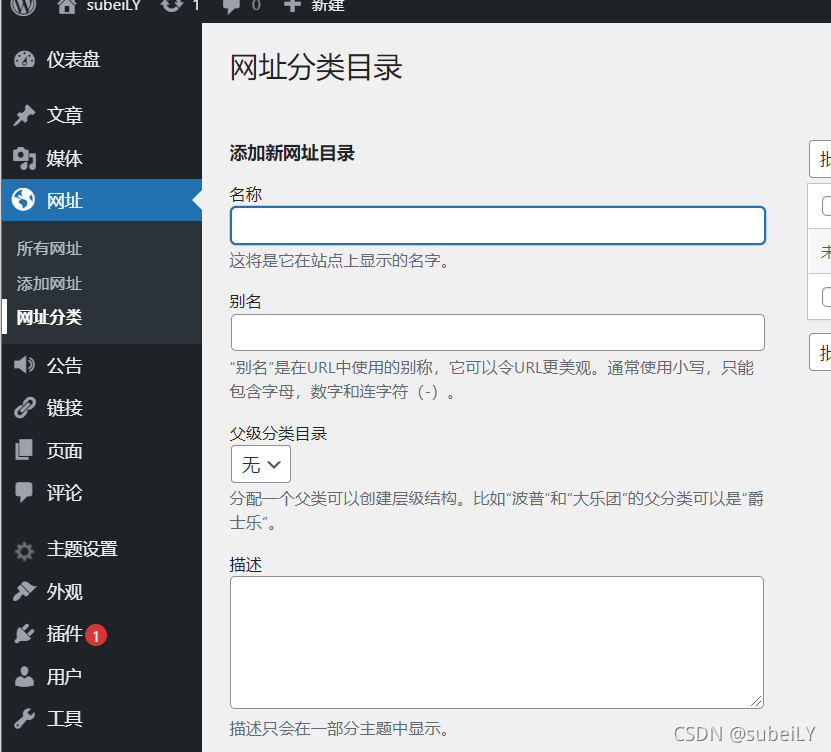Click the pages icon beside 页面
The image size is (831, 752).
pyautogui.click(x=24, y=450)
